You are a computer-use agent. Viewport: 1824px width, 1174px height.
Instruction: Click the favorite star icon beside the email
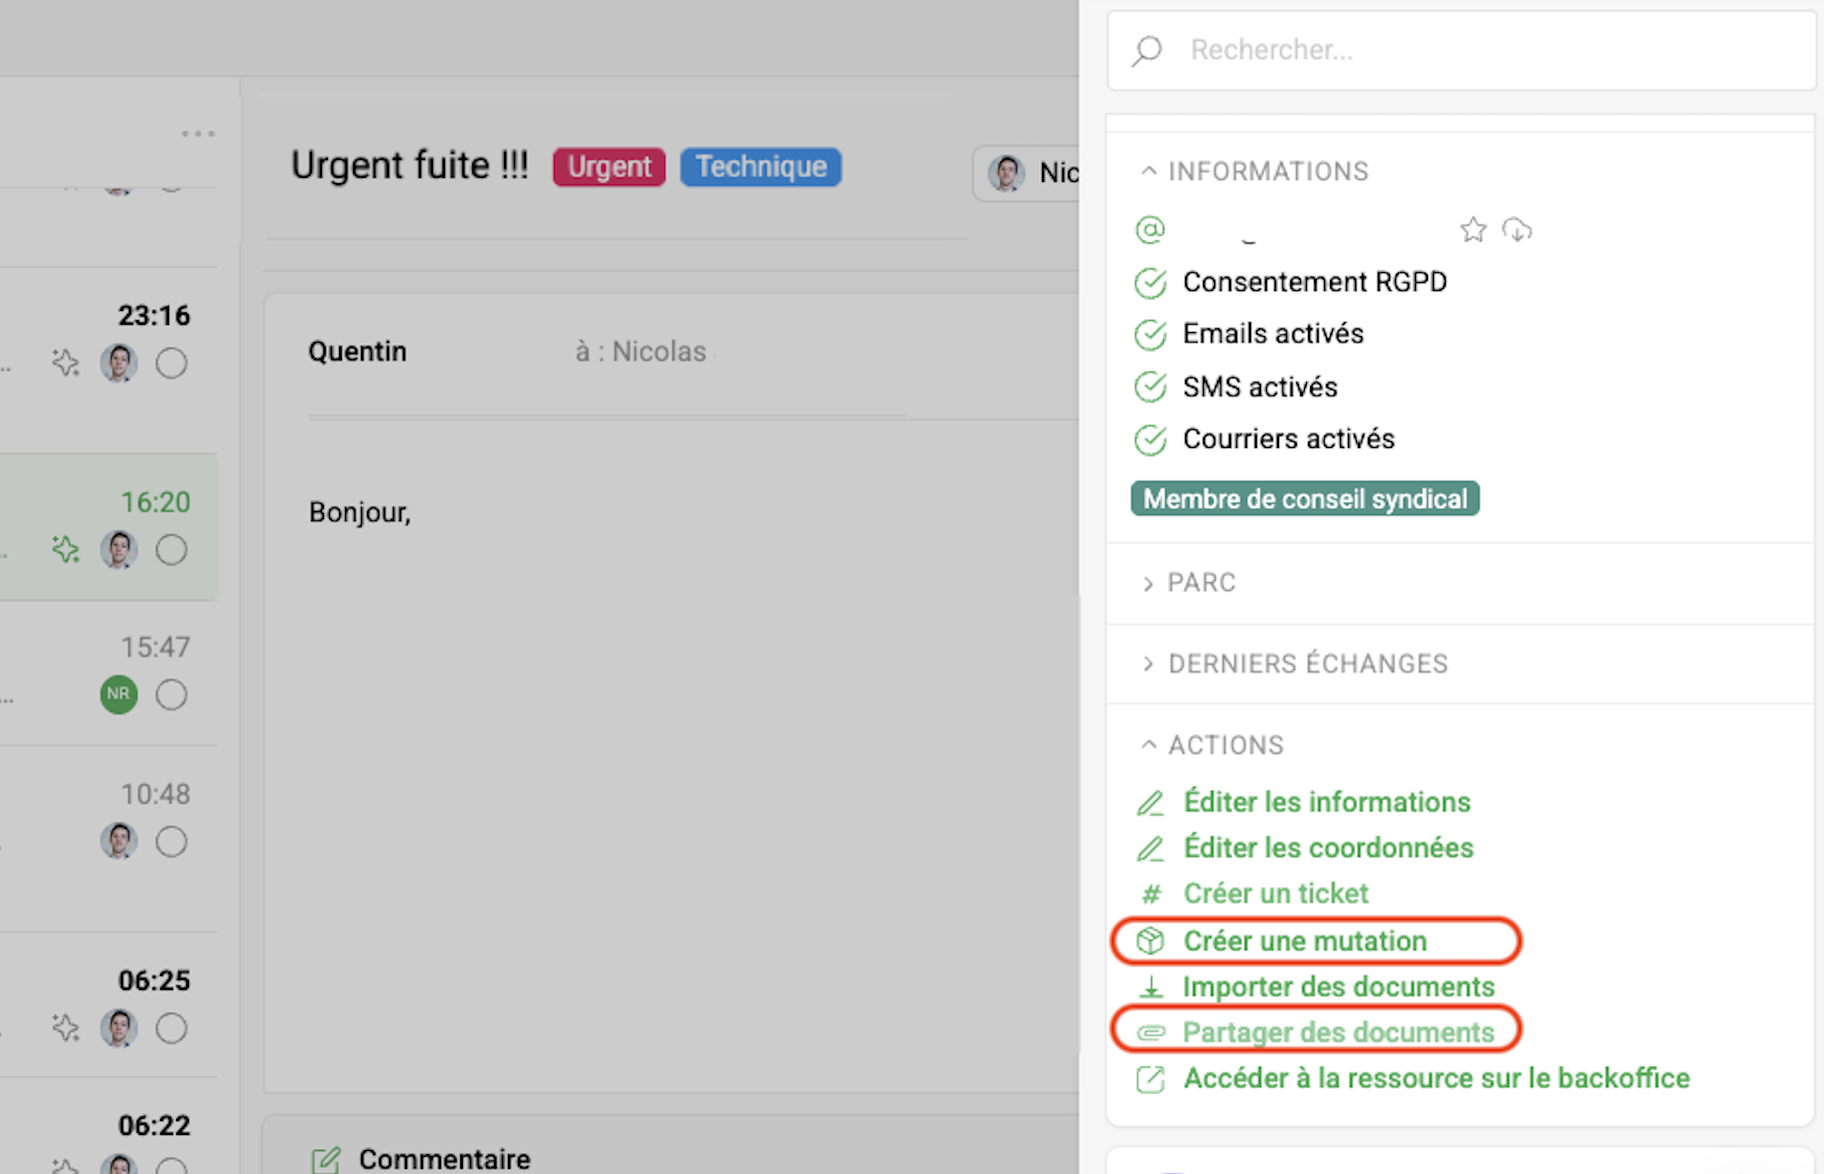click(1472, 231)
